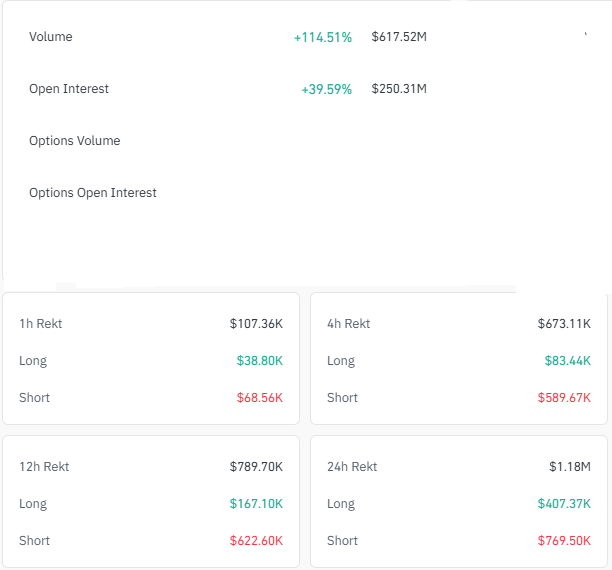612x570 pixels.
Task: Click the Volume row label
Action: [51, 37]
